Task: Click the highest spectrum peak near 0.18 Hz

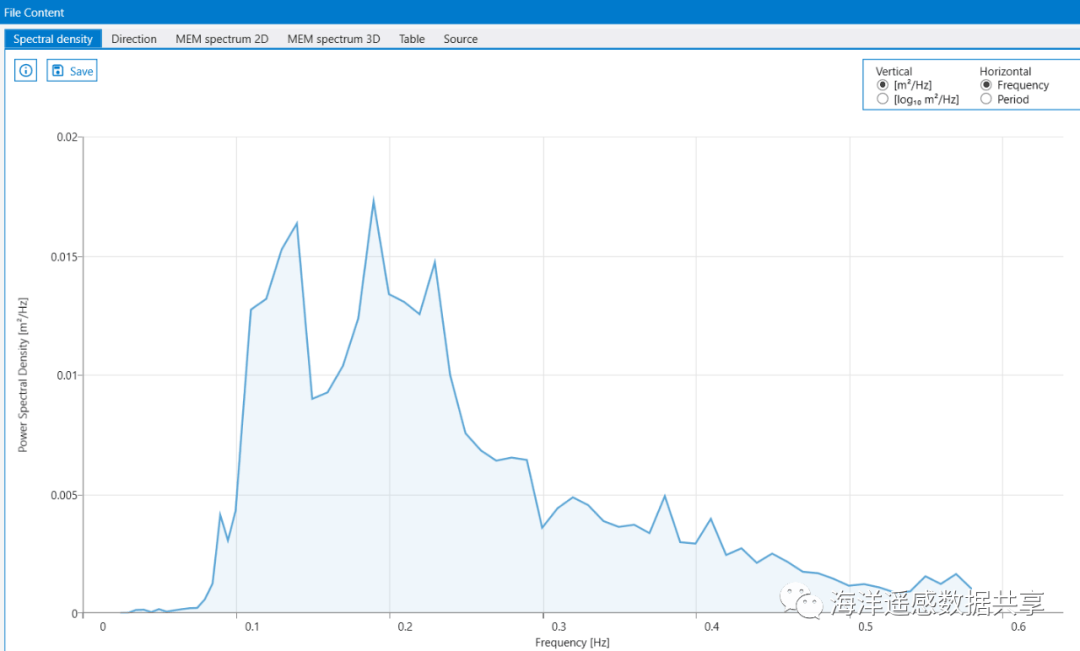Action: (373, 200)
